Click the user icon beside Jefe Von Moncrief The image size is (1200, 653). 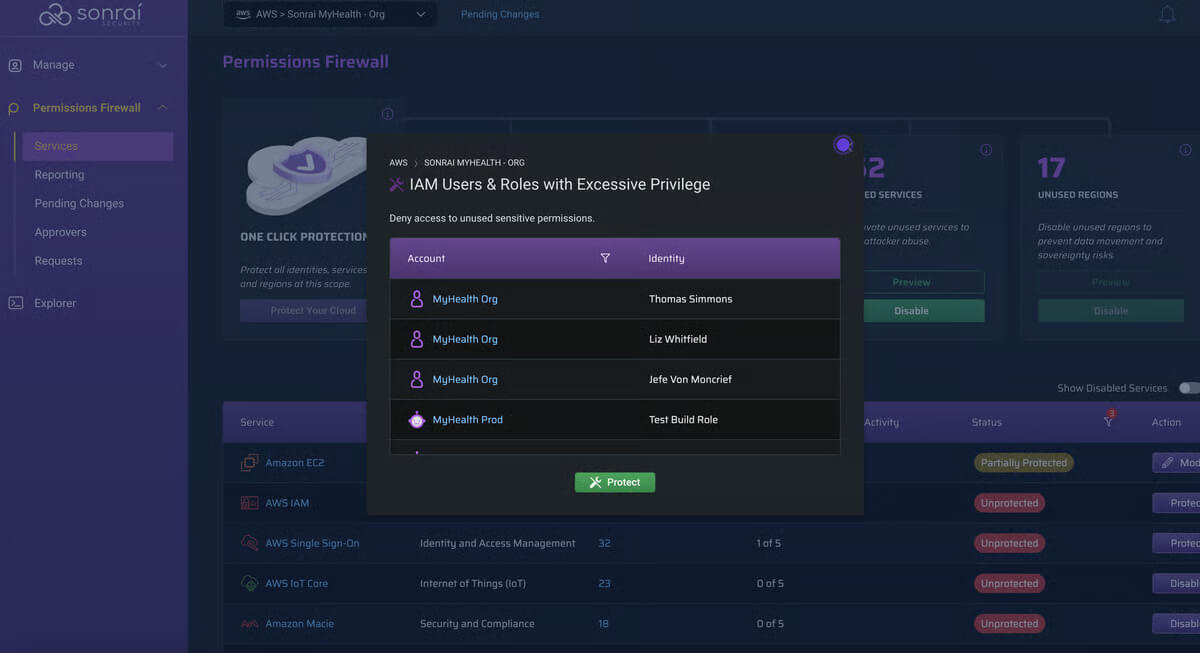pyautogui.click(x=417, y=379)
